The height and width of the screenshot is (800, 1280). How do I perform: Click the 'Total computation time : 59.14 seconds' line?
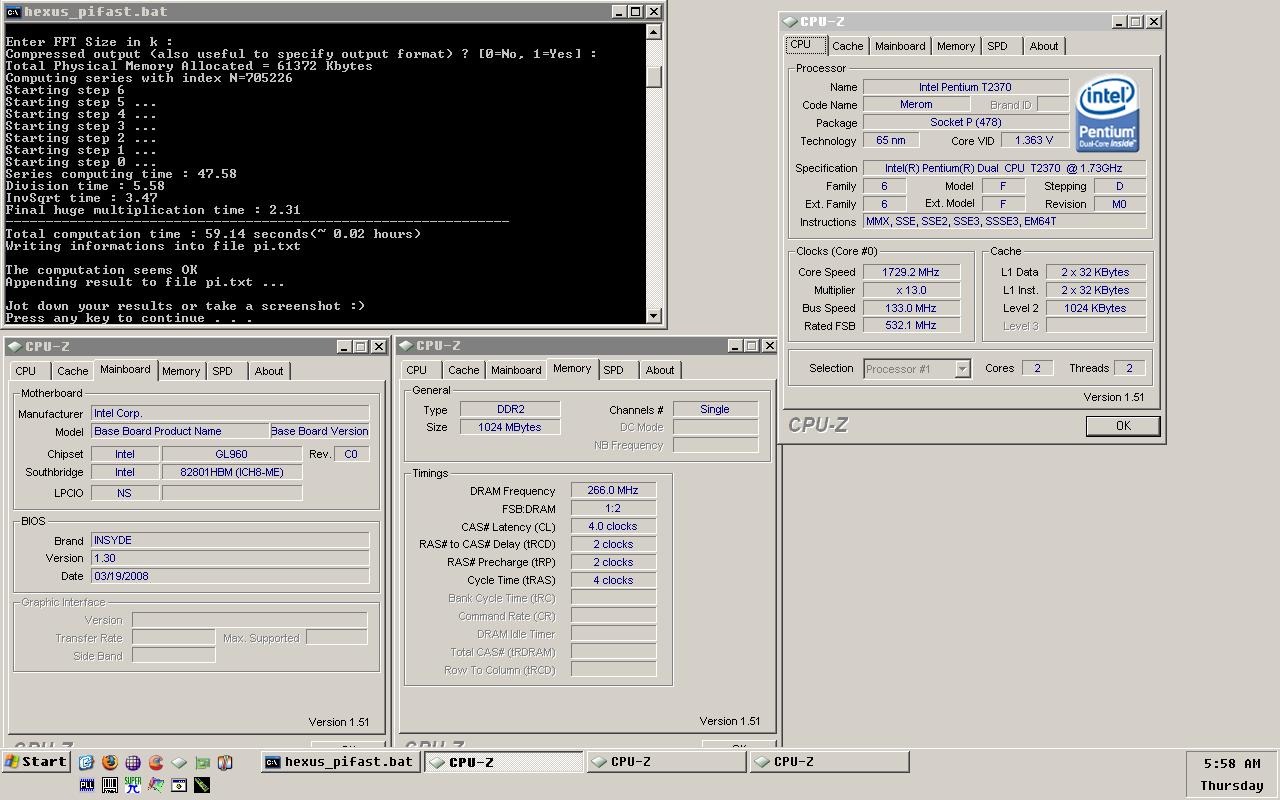tap(213, 234)
